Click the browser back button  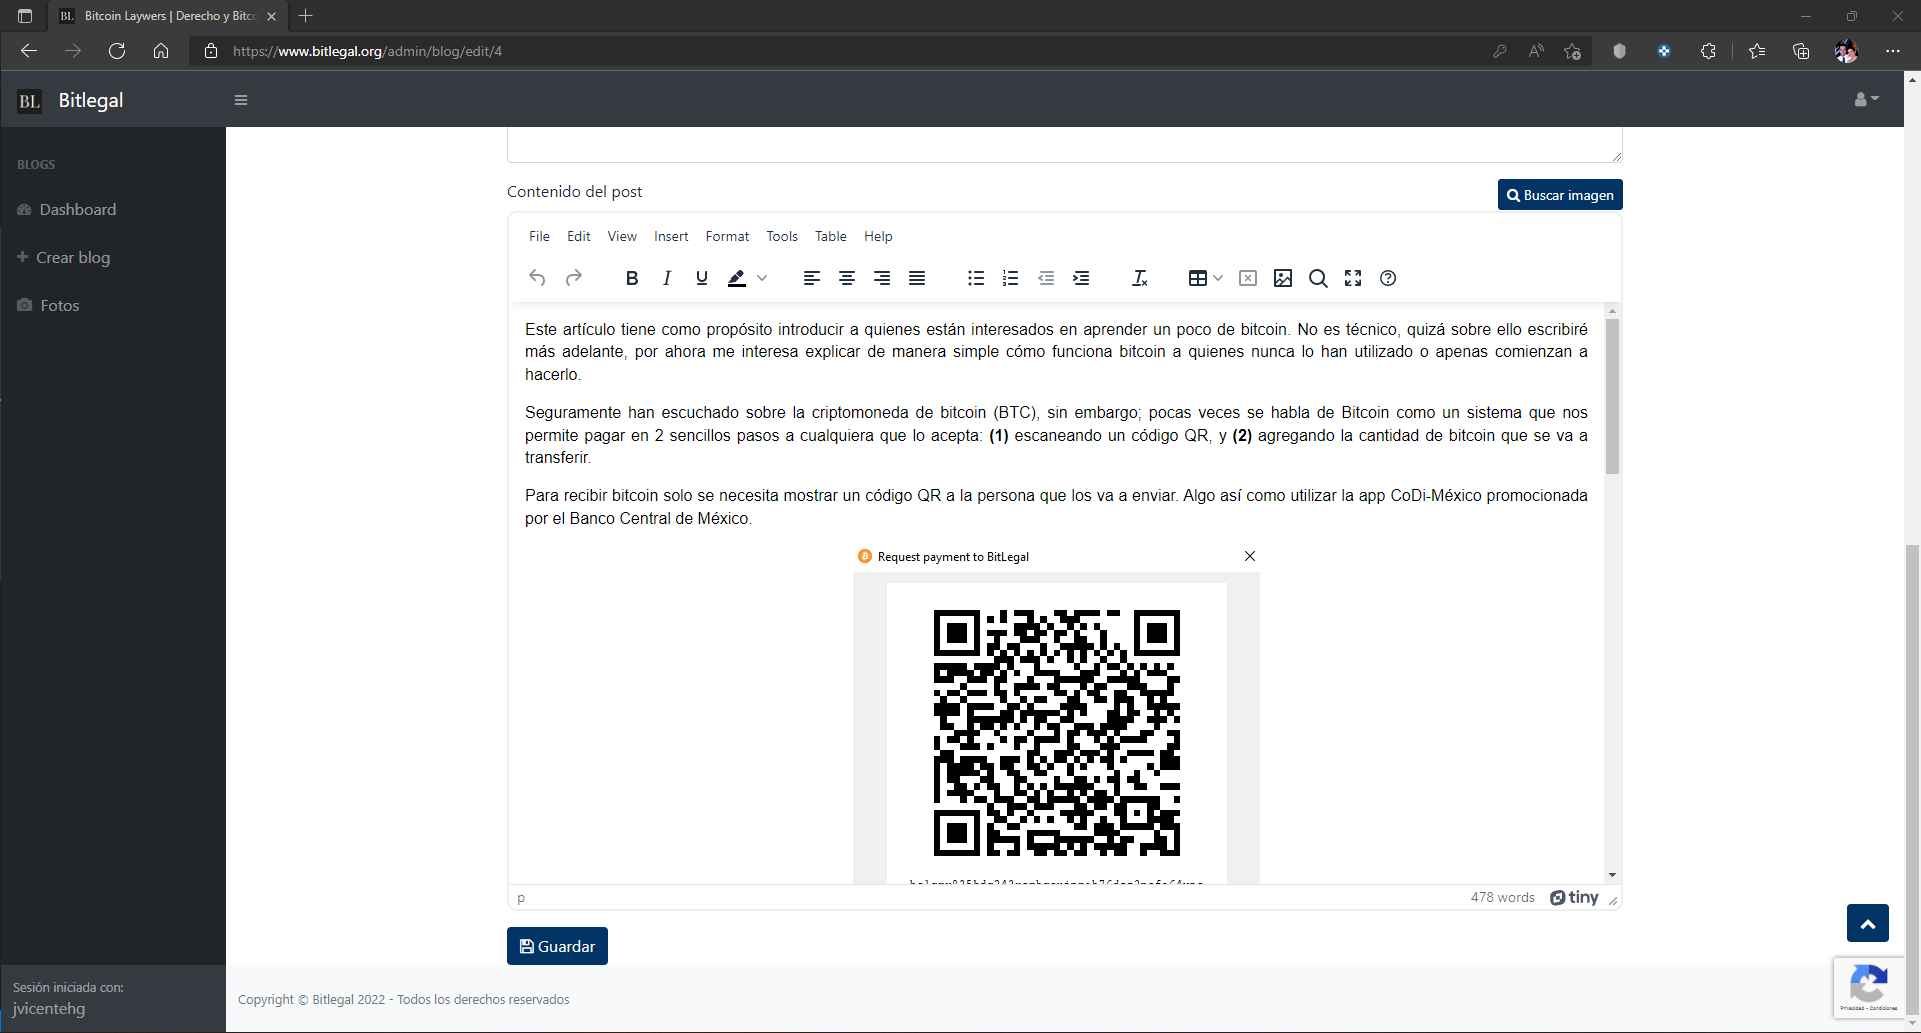[29, 51]
